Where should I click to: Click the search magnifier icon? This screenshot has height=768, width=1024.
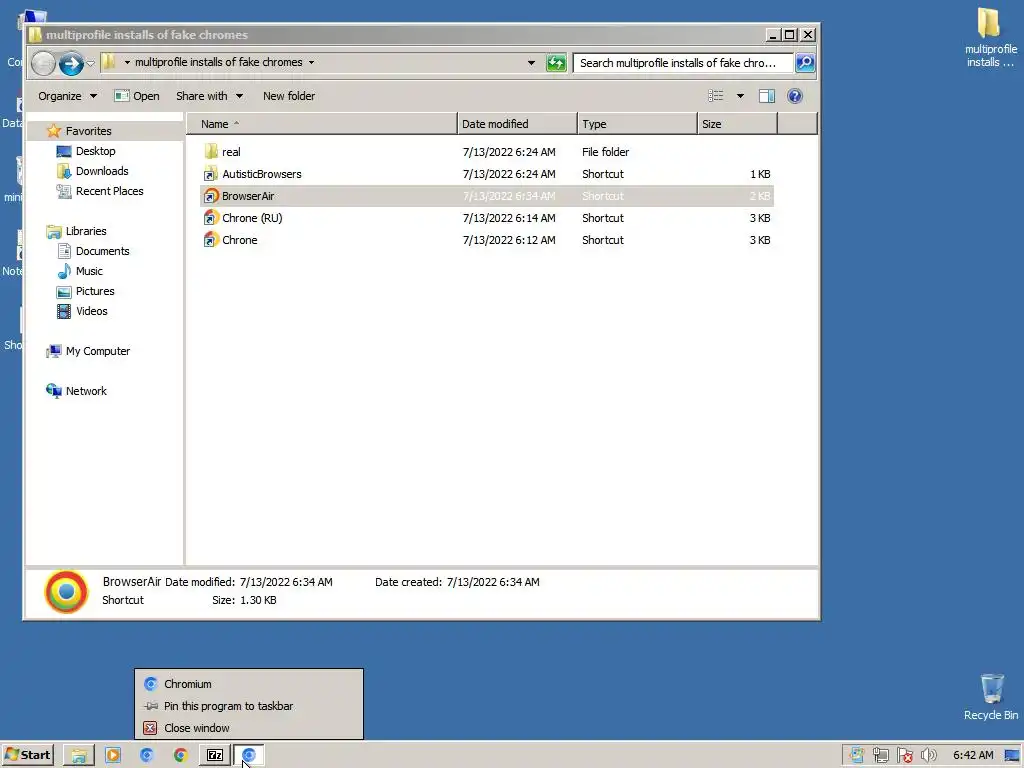[x=805, y=63]
